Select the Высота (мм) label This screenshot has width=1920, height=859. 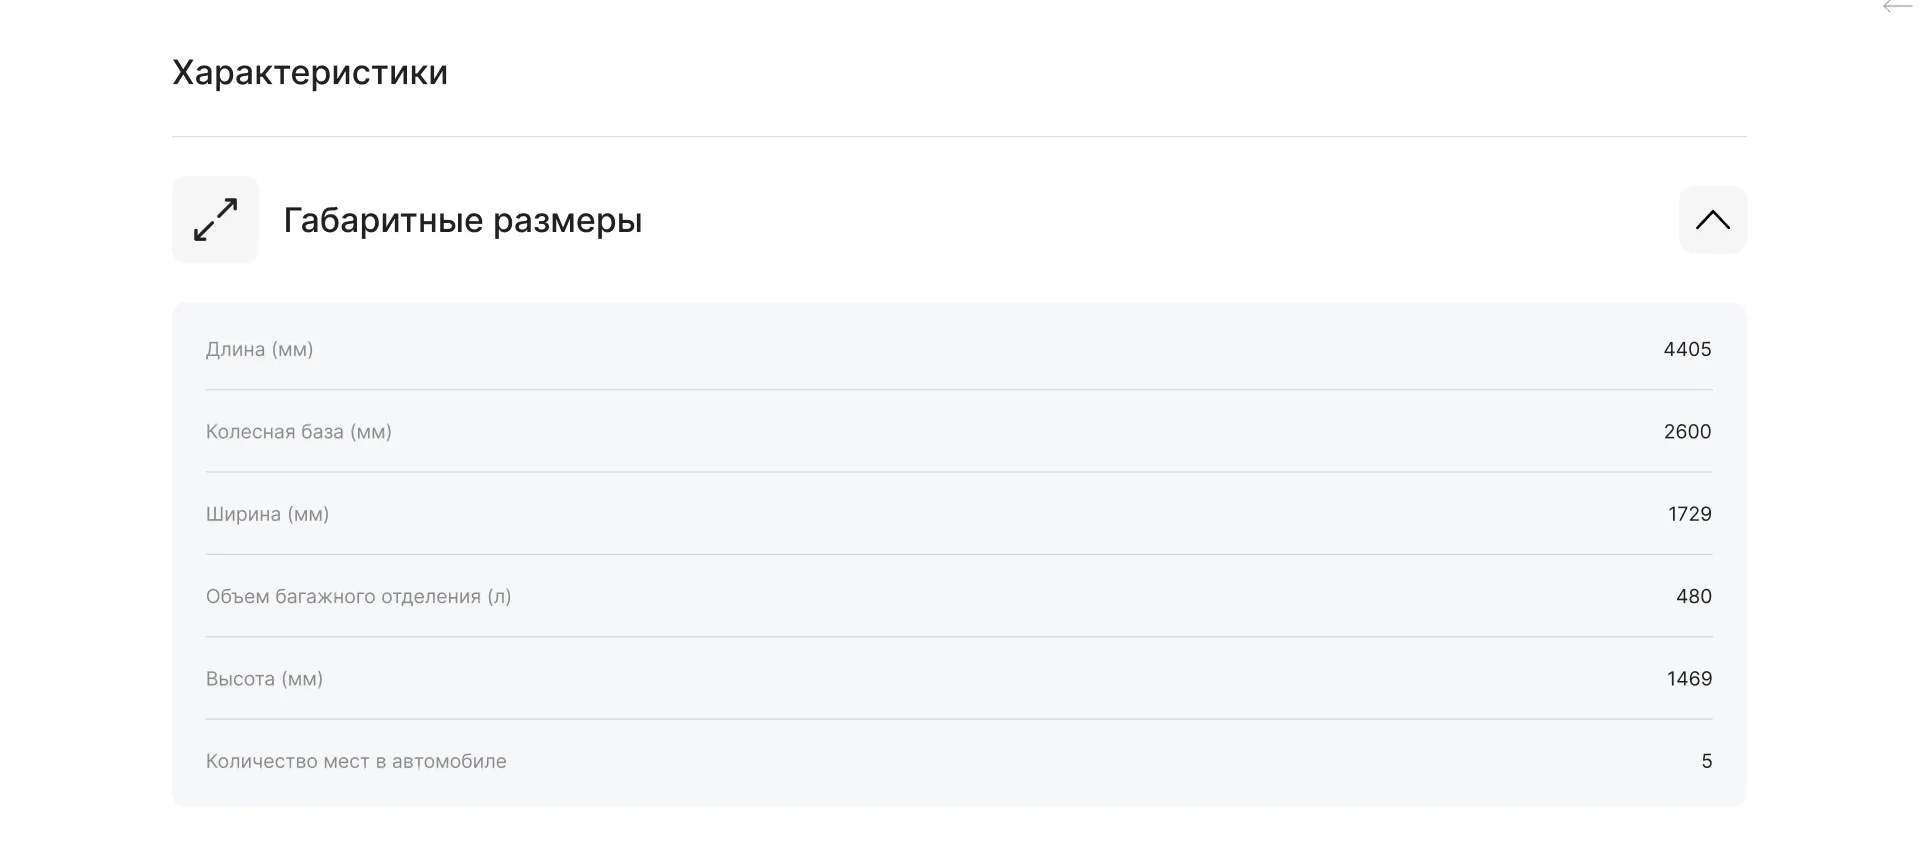click(x=264, y=679)
